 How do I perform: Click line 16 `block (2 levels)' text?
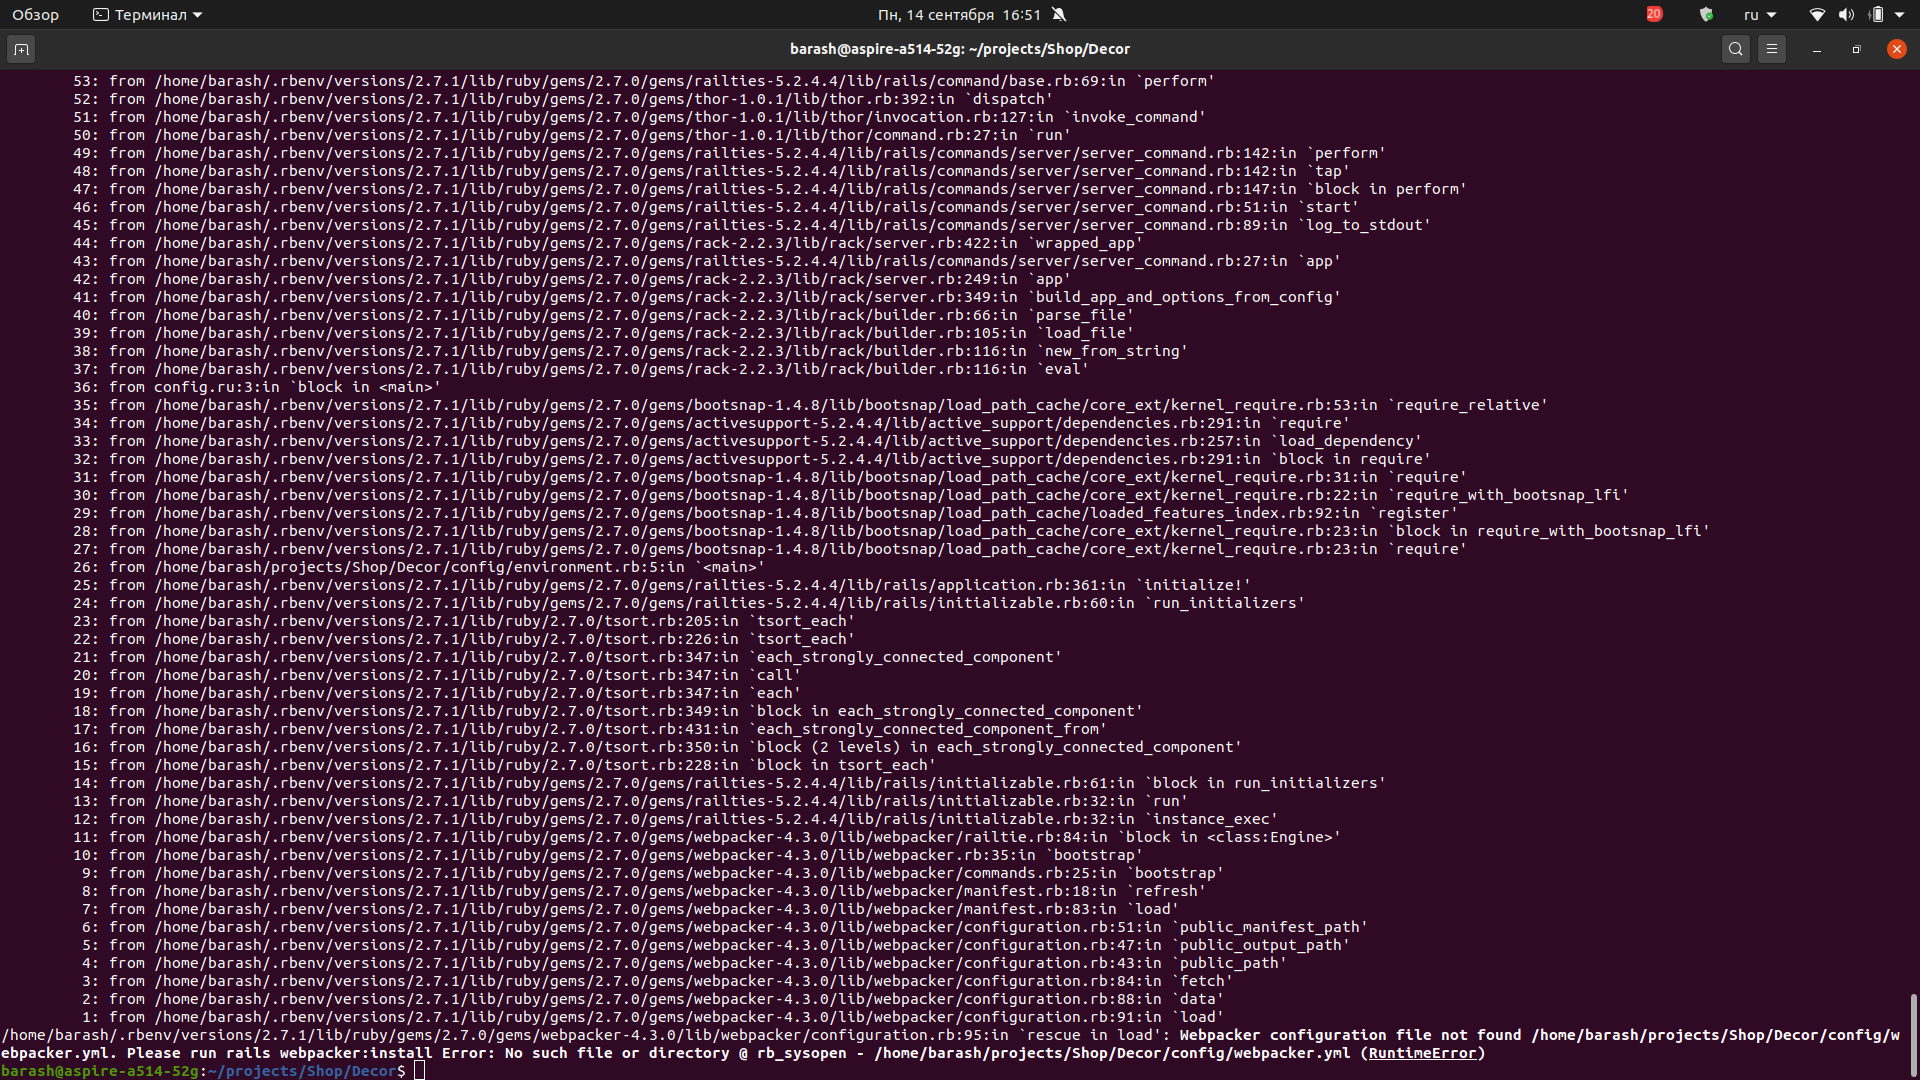[825, 747]
